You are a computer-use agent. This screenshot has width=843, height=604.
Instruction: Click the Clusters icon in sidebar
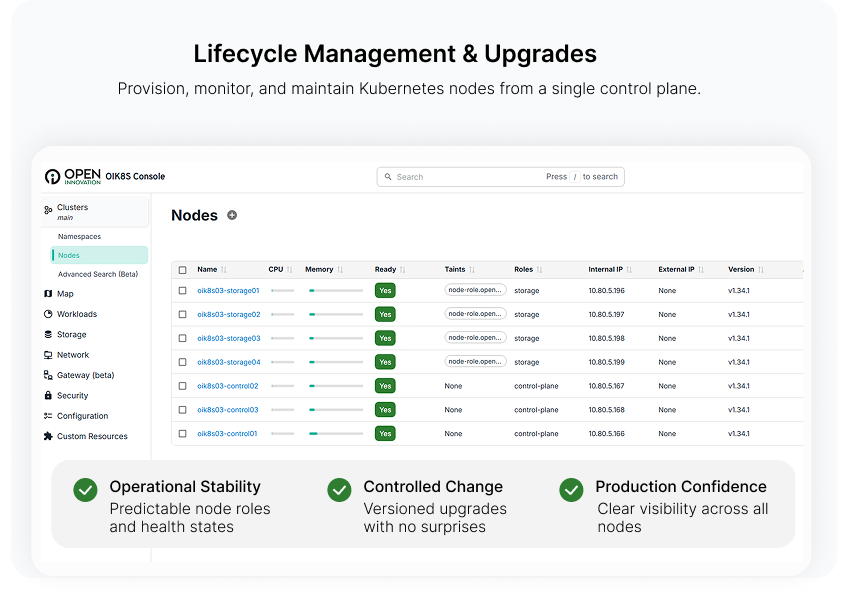tap(48, 210)
